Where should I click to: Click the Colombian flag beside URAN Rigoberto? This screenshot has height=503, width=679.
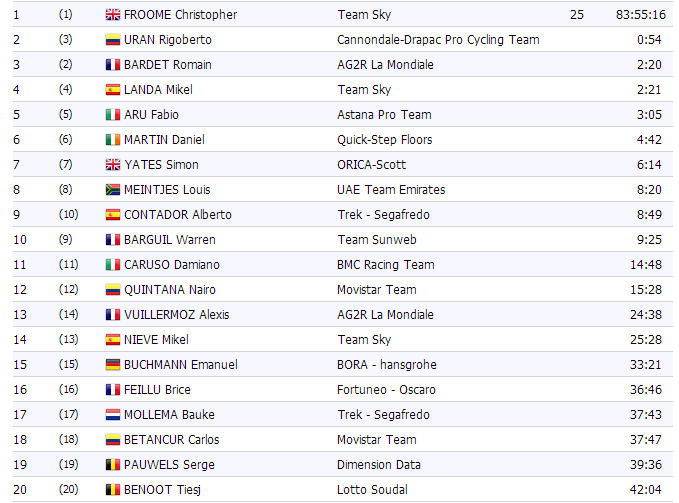point(113,40)
